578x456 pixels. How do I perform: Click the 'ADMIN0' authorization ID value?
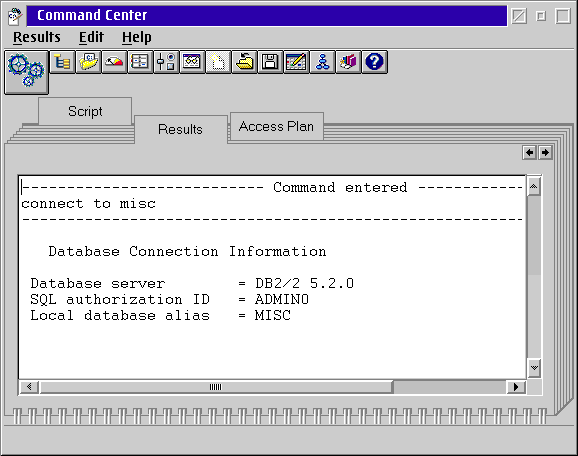(282, 299)
